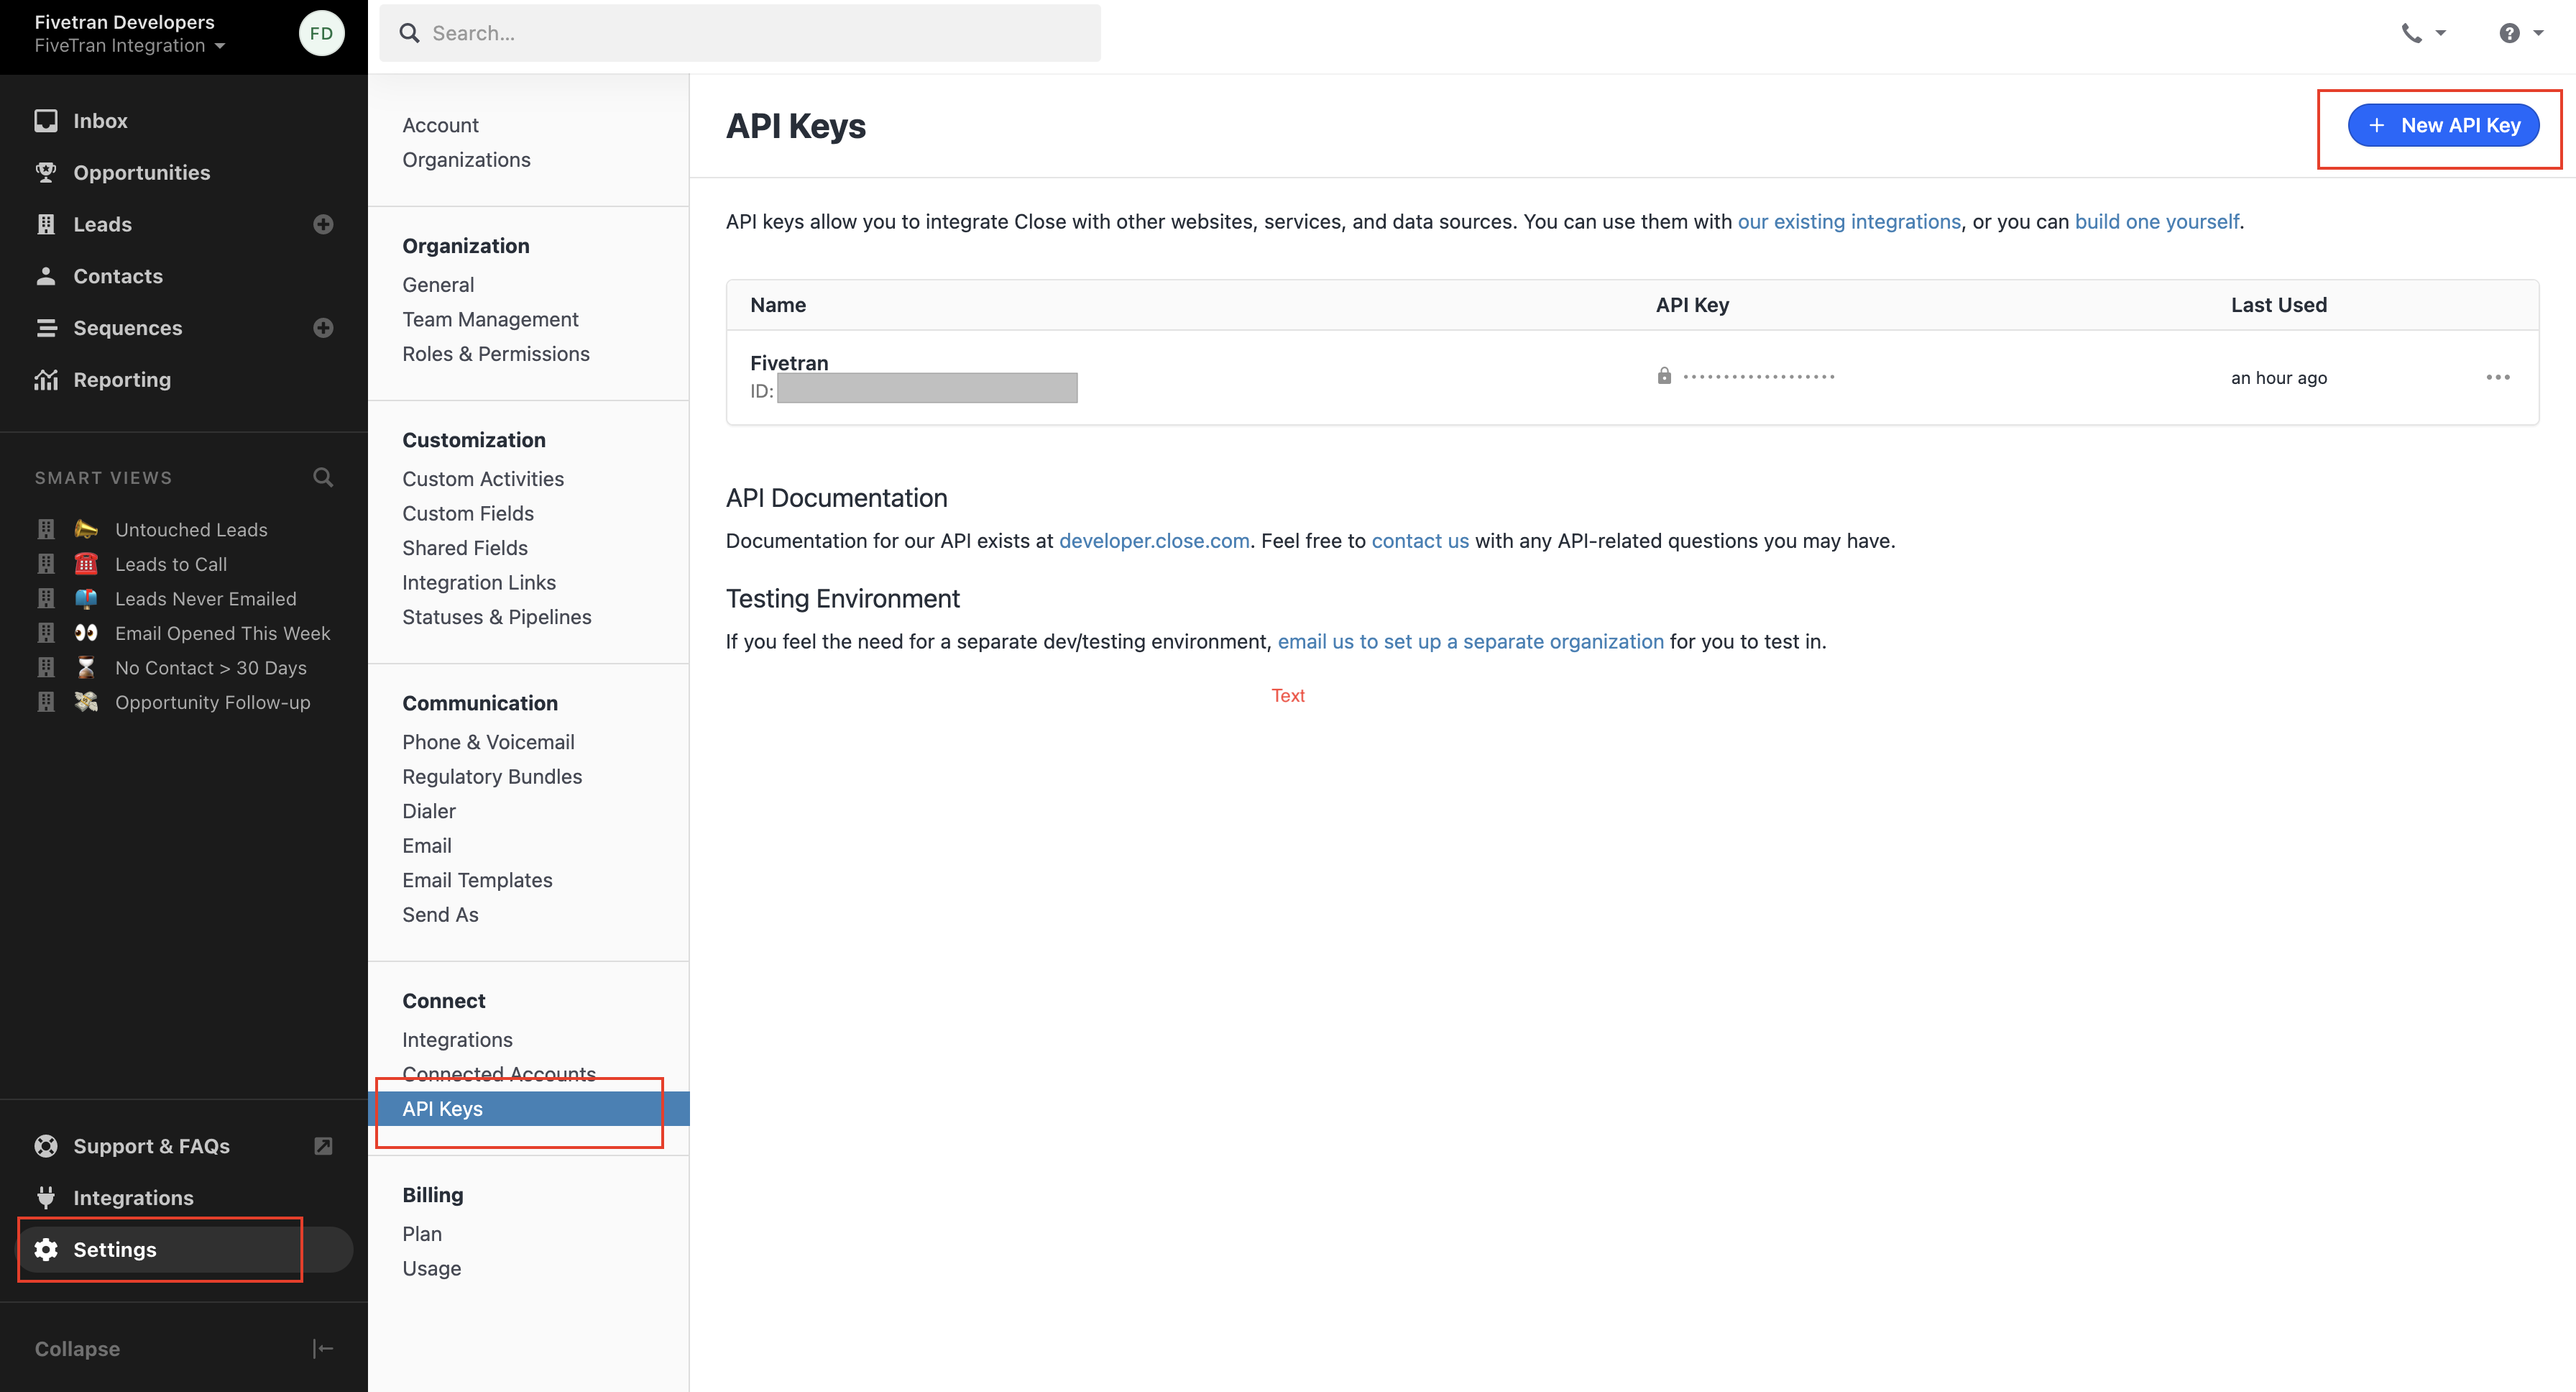
Task: Open Dialer settings
Action: 429,811
